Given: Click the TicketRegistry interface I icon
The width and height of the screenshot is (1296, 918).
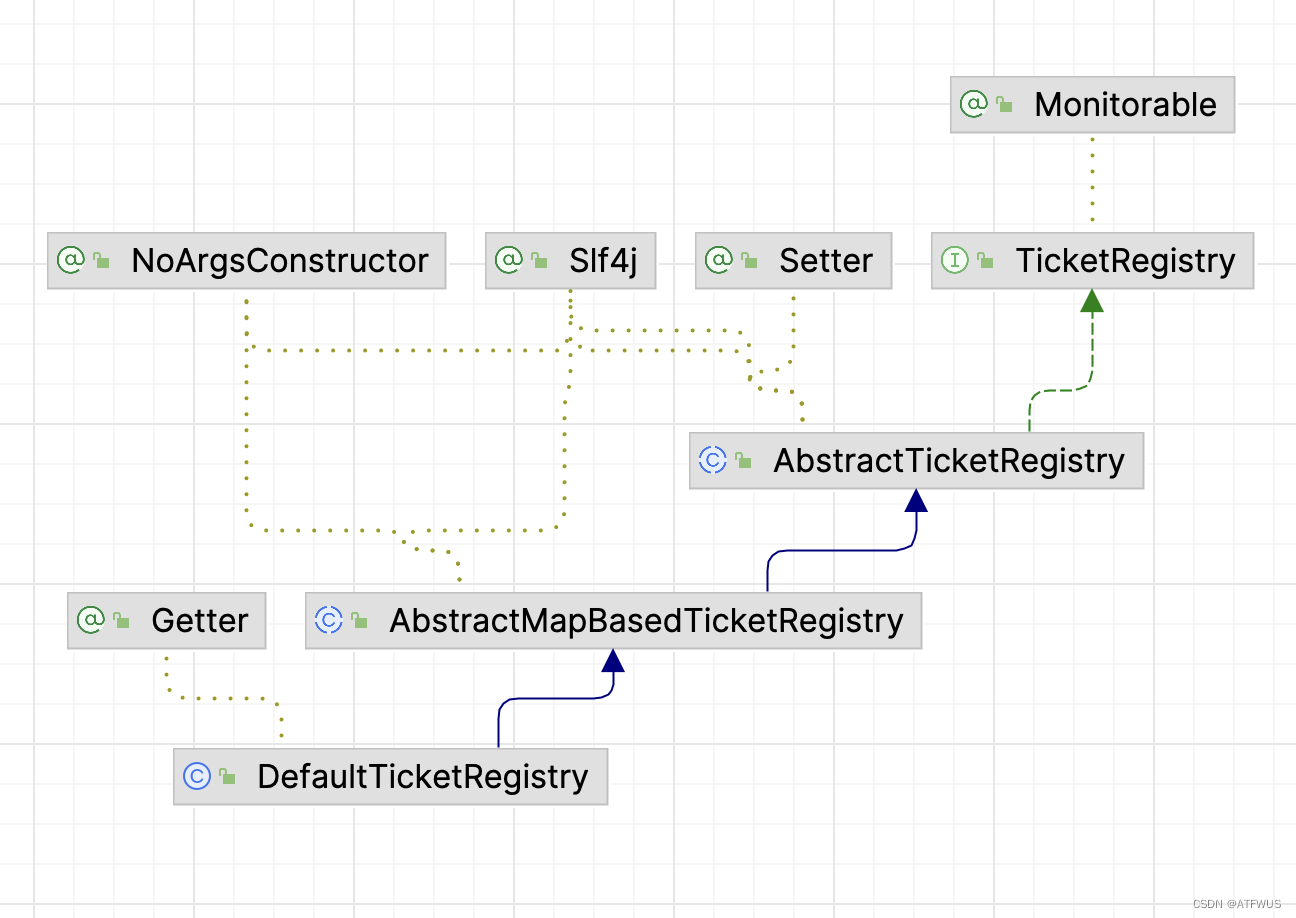Looking at the screenshot, I should [955, 261].
